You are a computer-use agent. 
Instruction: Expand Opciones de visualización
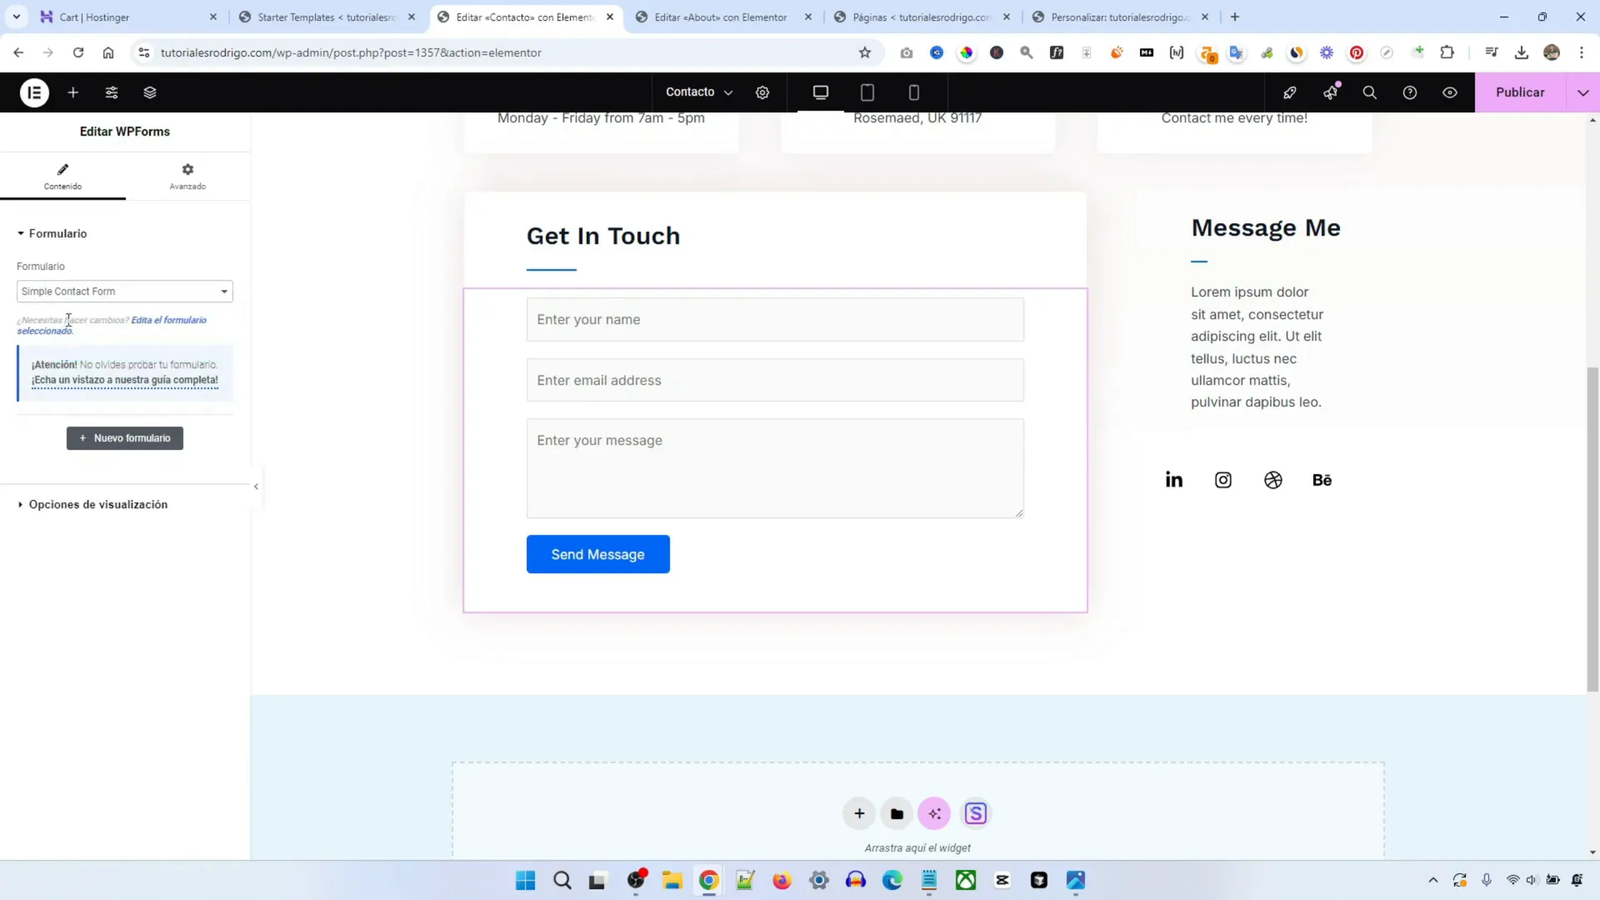click(x=97, y=504)
